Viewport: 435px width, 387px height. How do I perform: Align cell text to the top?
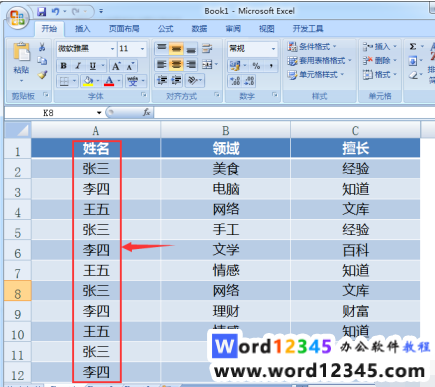(162, 49)
